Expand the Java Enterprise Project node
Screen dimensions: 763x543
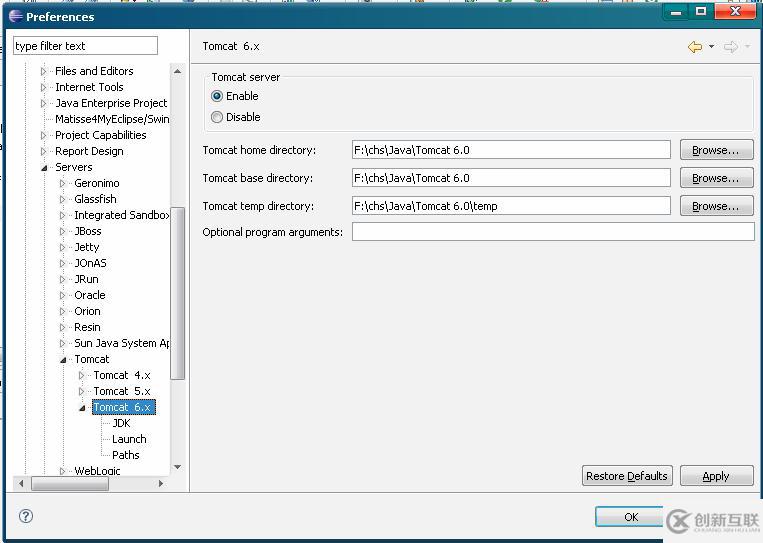click(x=43, y=104)
